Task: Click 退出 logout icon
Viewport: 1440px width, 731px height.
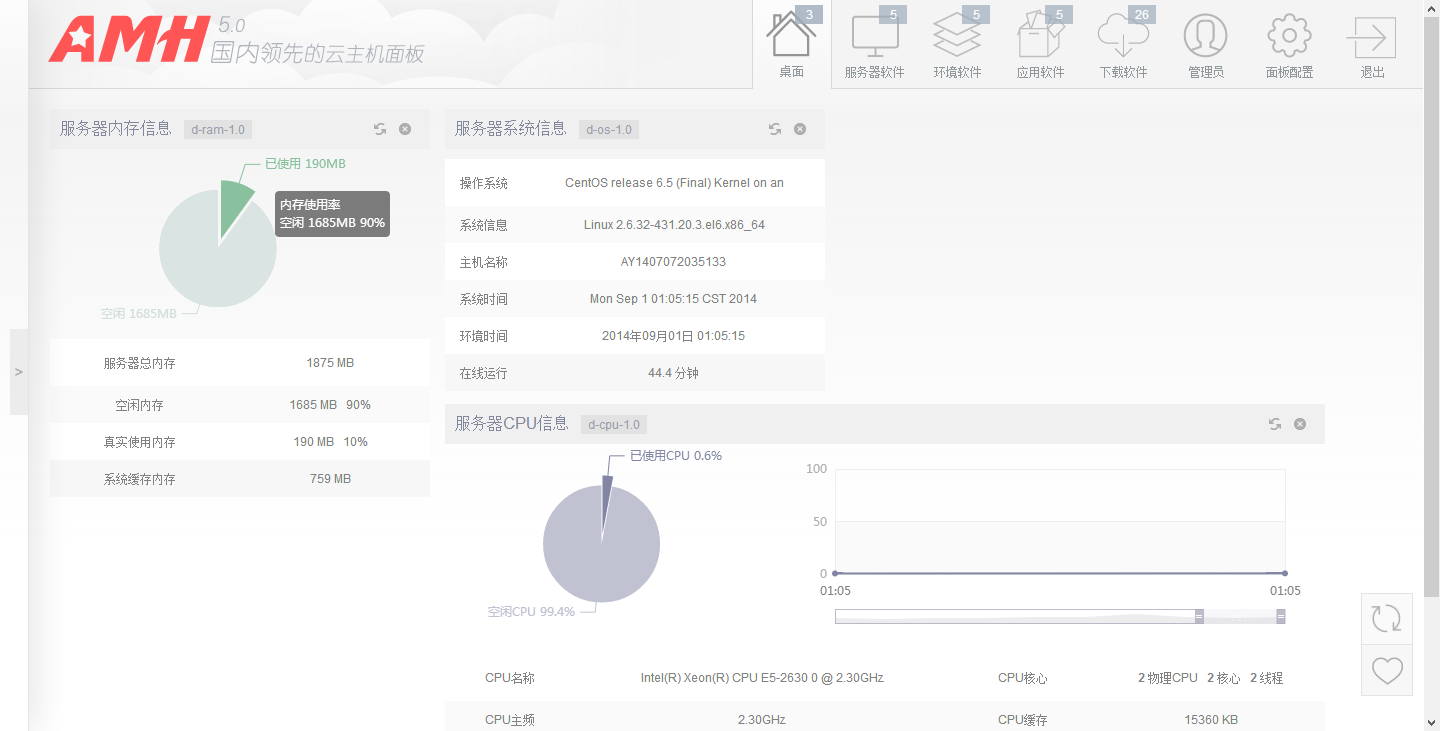Action: 1372,38
